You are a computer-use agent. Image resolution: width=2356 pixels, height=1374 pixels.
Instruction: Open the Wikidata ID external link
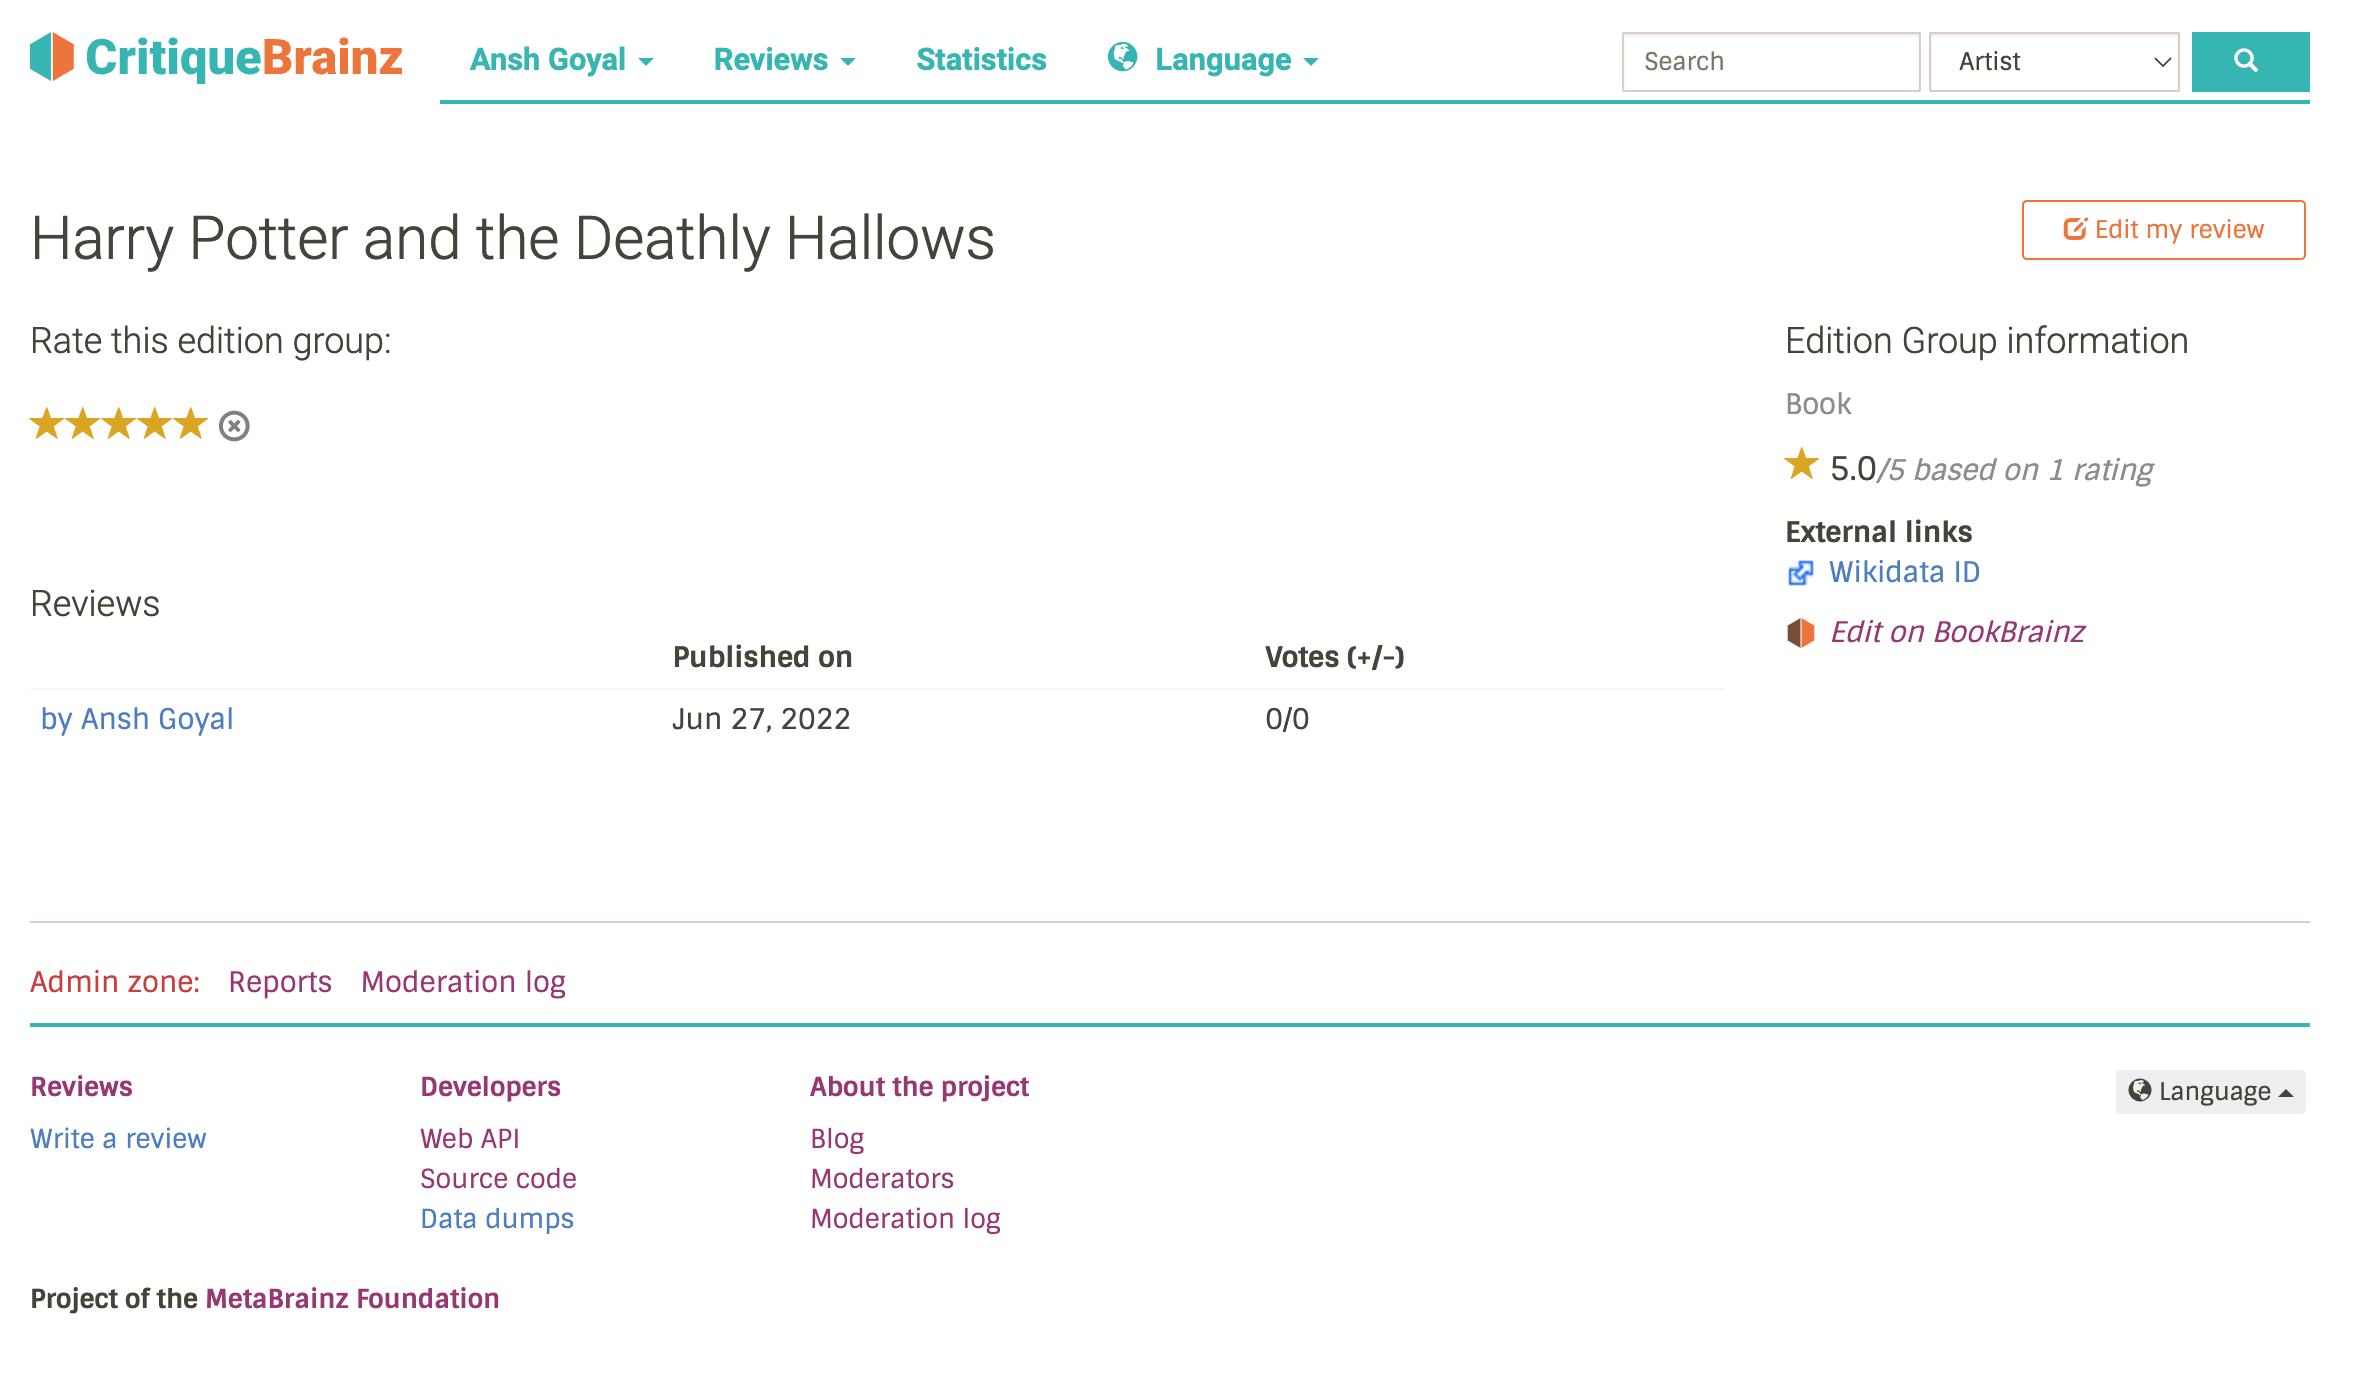[1904, 572]
